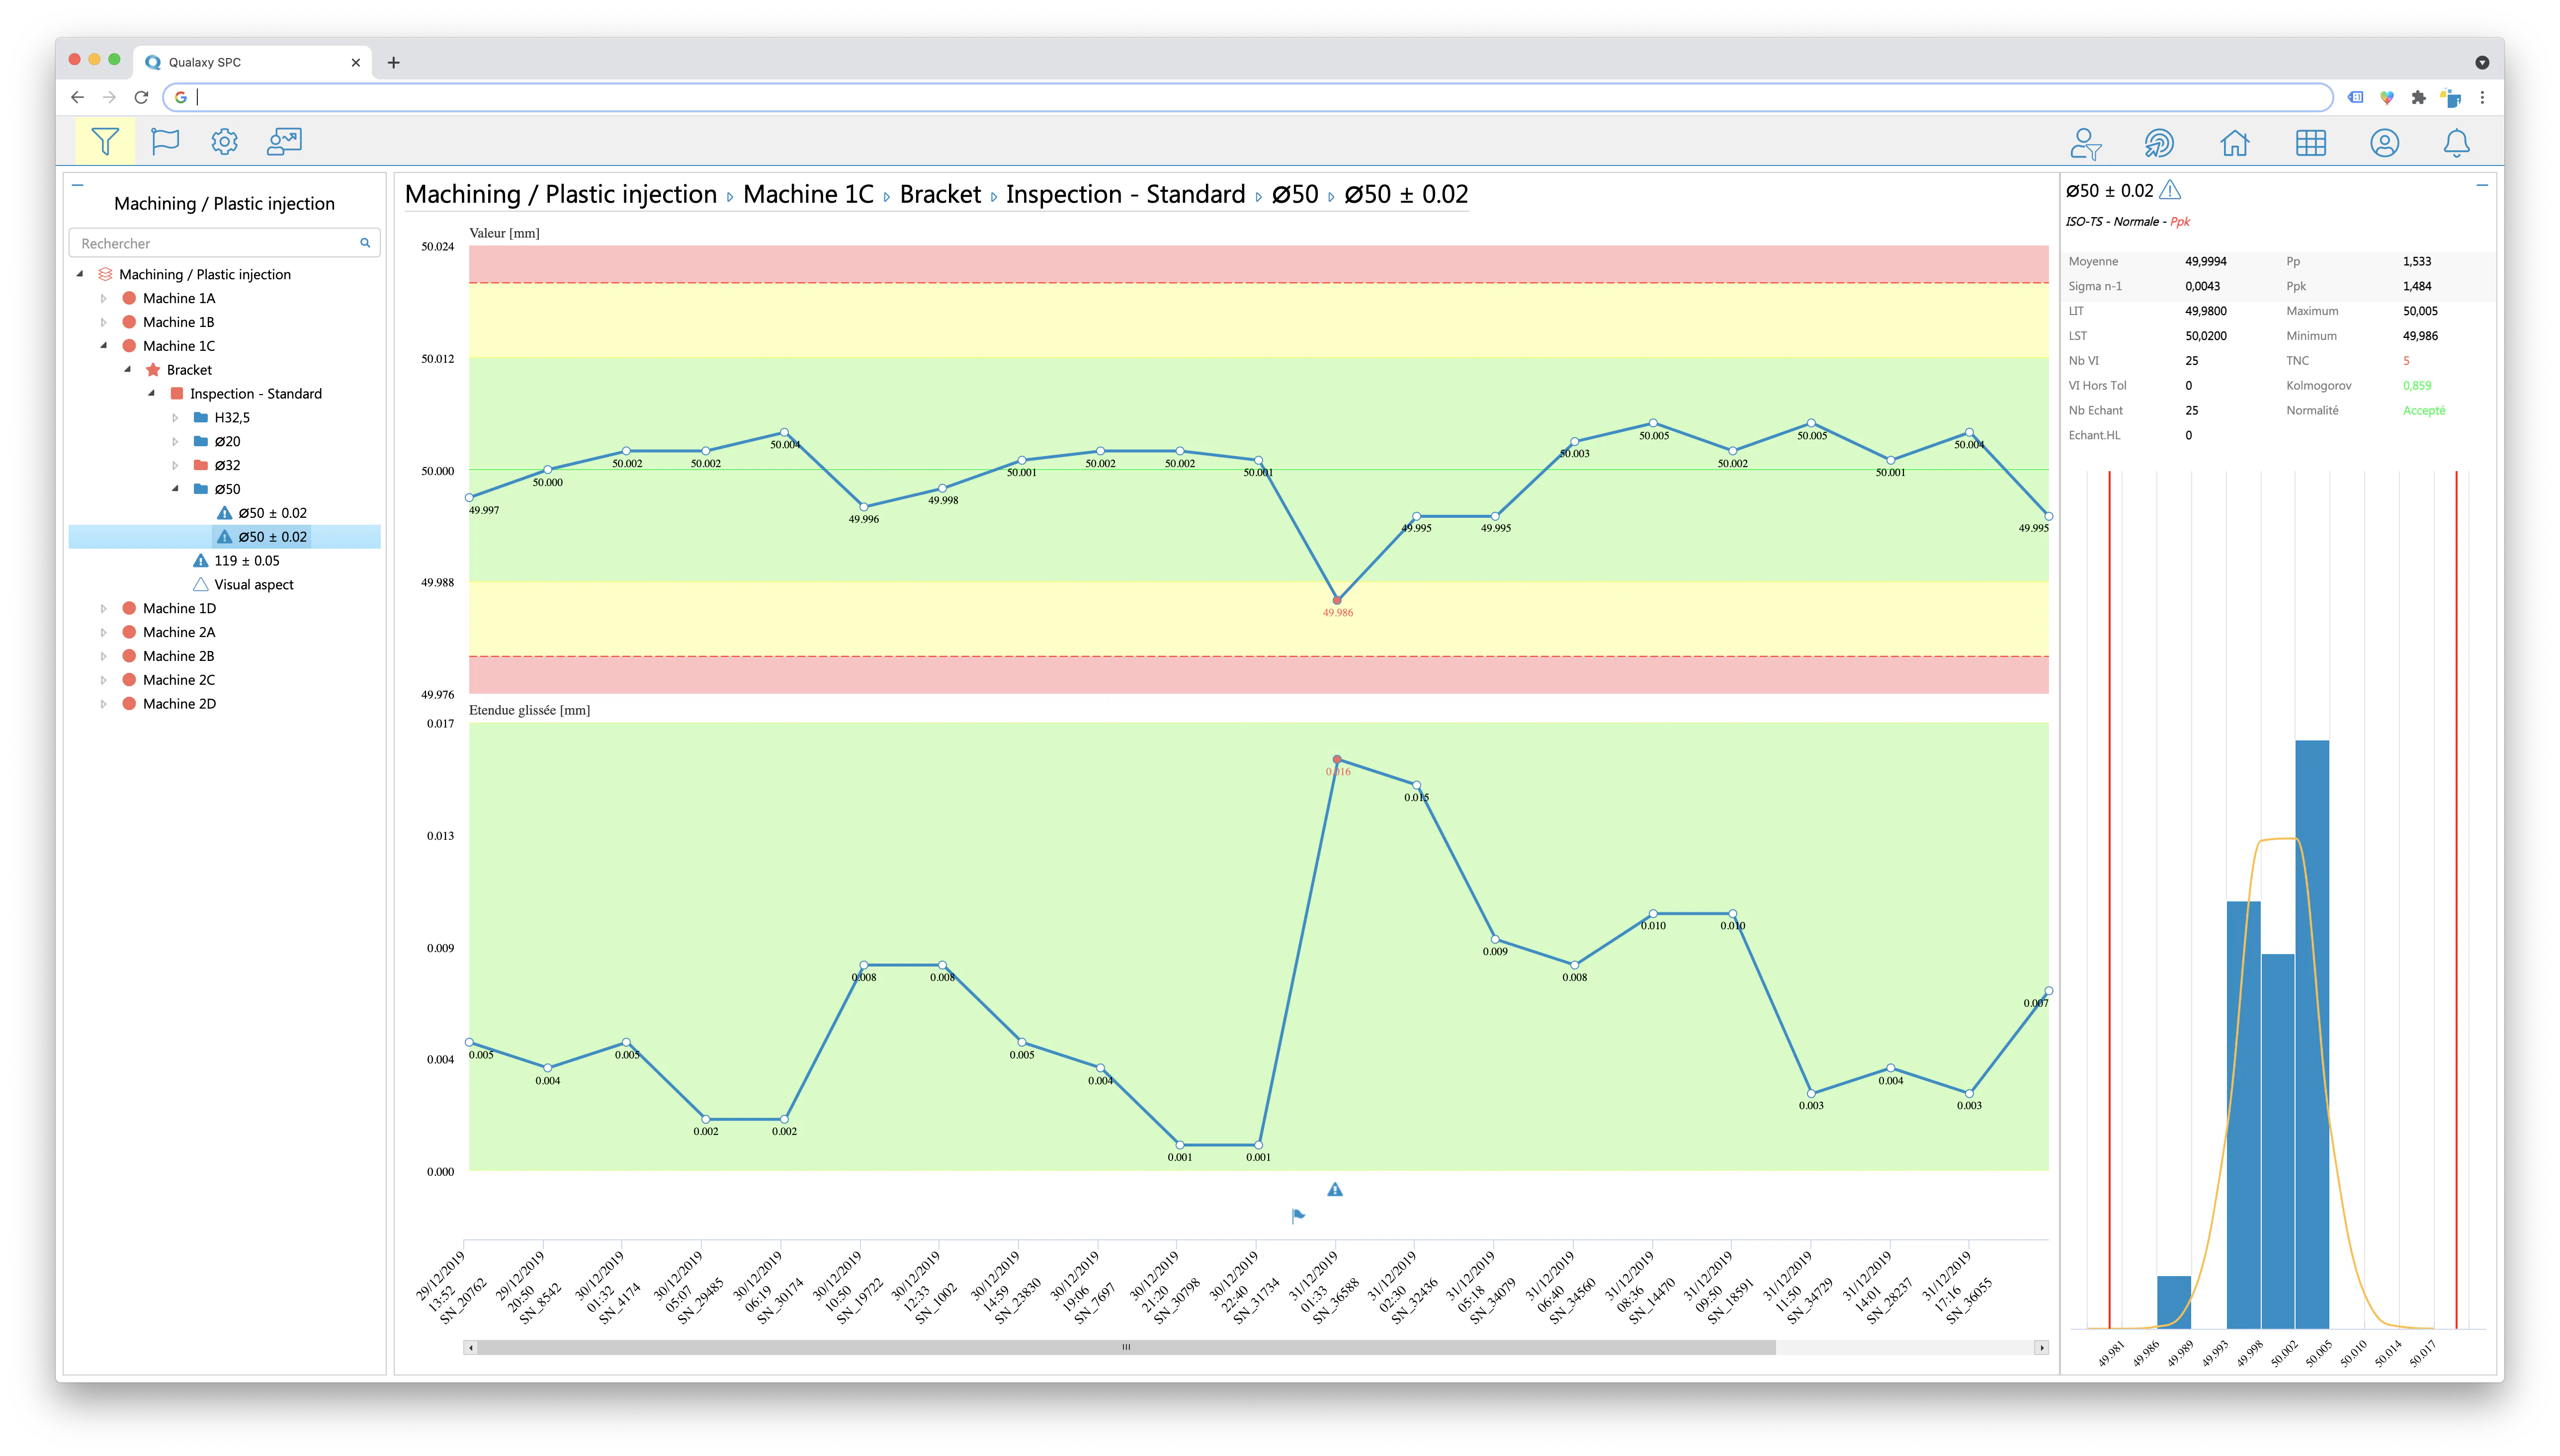Select the 119 ± 0.05 characteristic
This screenshot has width=2560, height=1456.
pos(246,560)
